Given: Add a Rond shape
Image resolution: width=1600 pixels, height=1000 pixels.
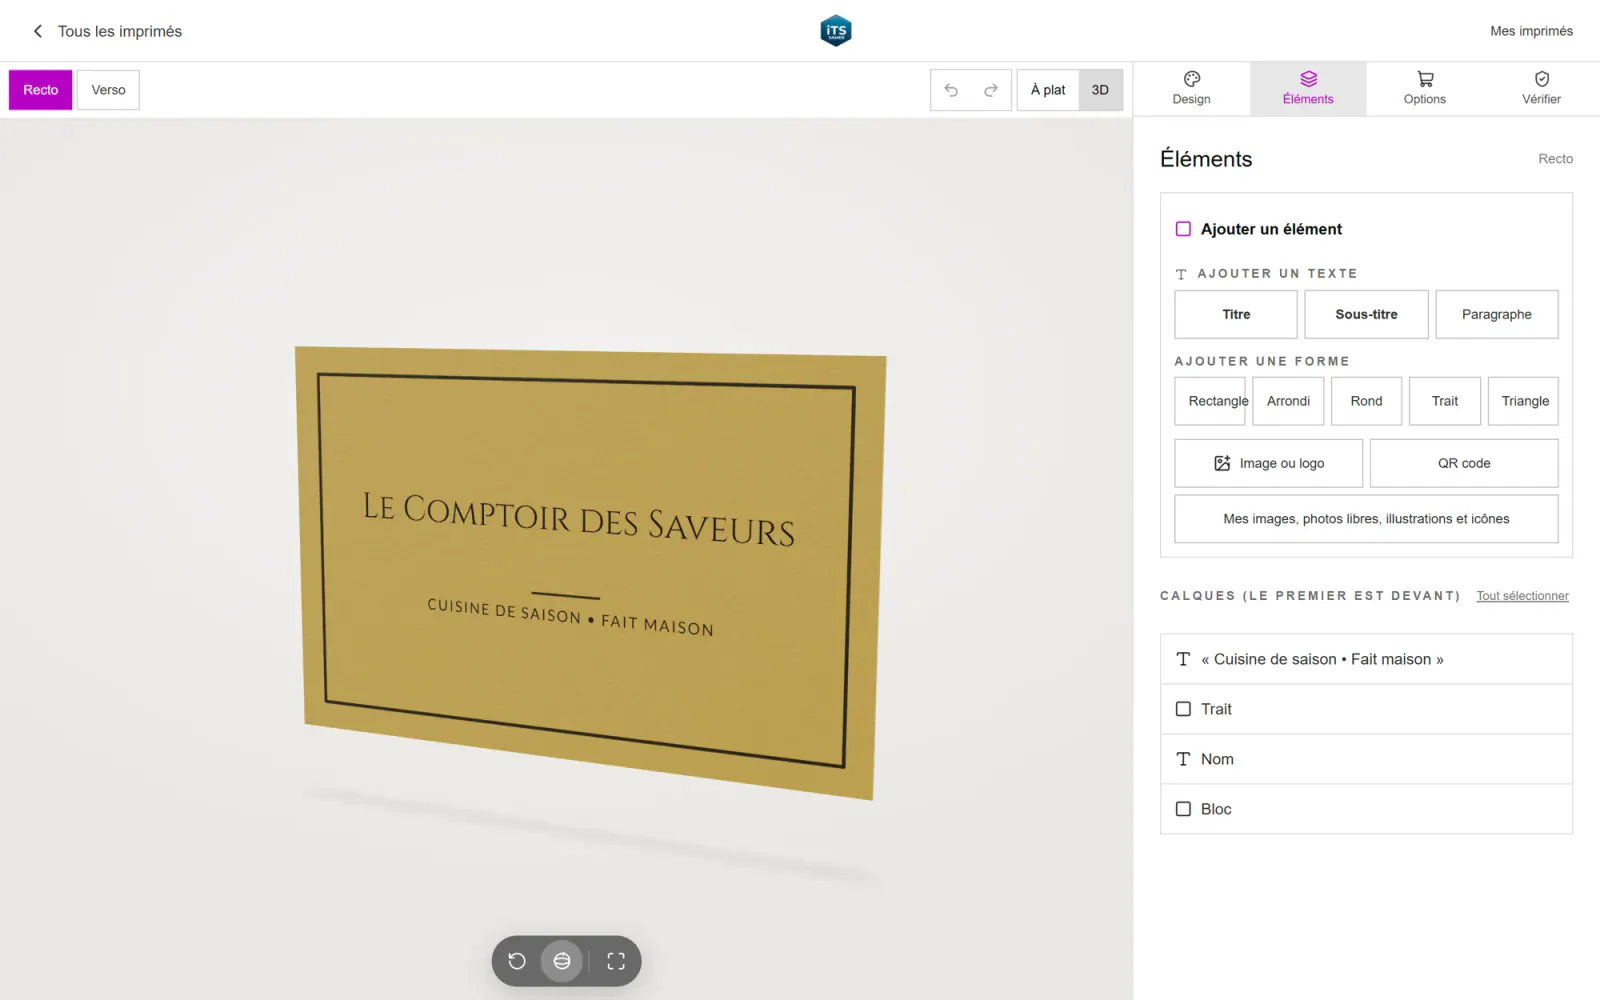Looking at the screenshot, I should coord(1366,401).
